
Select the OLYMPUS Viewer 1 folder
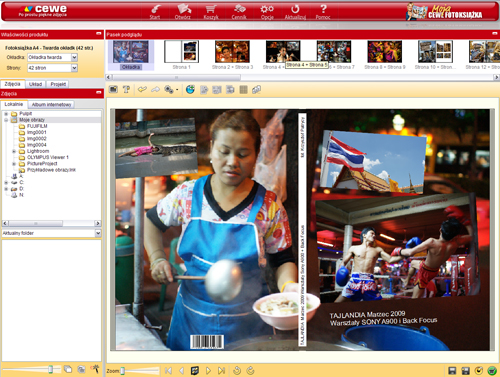click(48, 157)
